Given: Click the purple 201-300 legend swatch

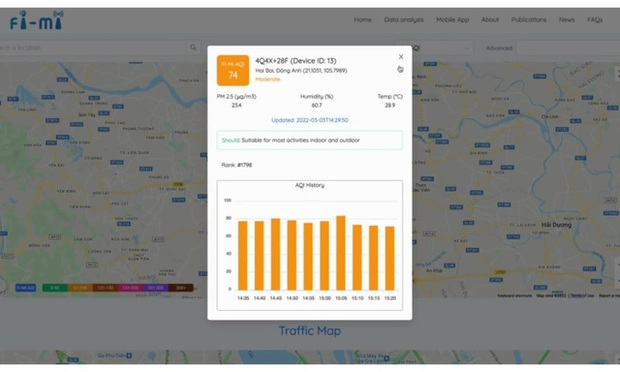Looking at the screenshot, I should 156,288.
